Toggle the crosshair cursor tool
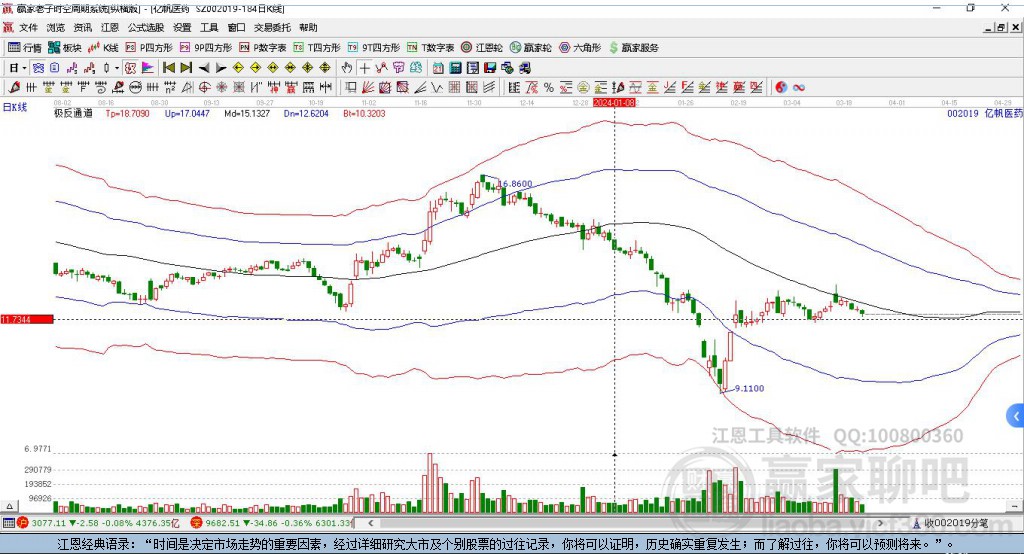The height and width of the screenshot is (554, 1024). (365, 68)
